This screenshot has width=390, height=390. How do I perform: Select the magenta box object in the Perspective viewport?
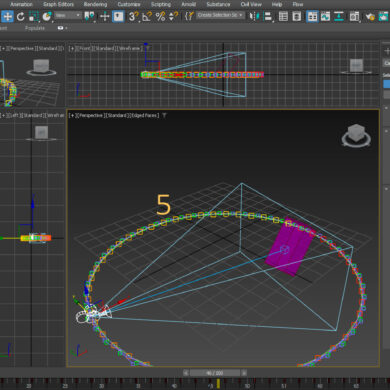(x=291, y=247)
